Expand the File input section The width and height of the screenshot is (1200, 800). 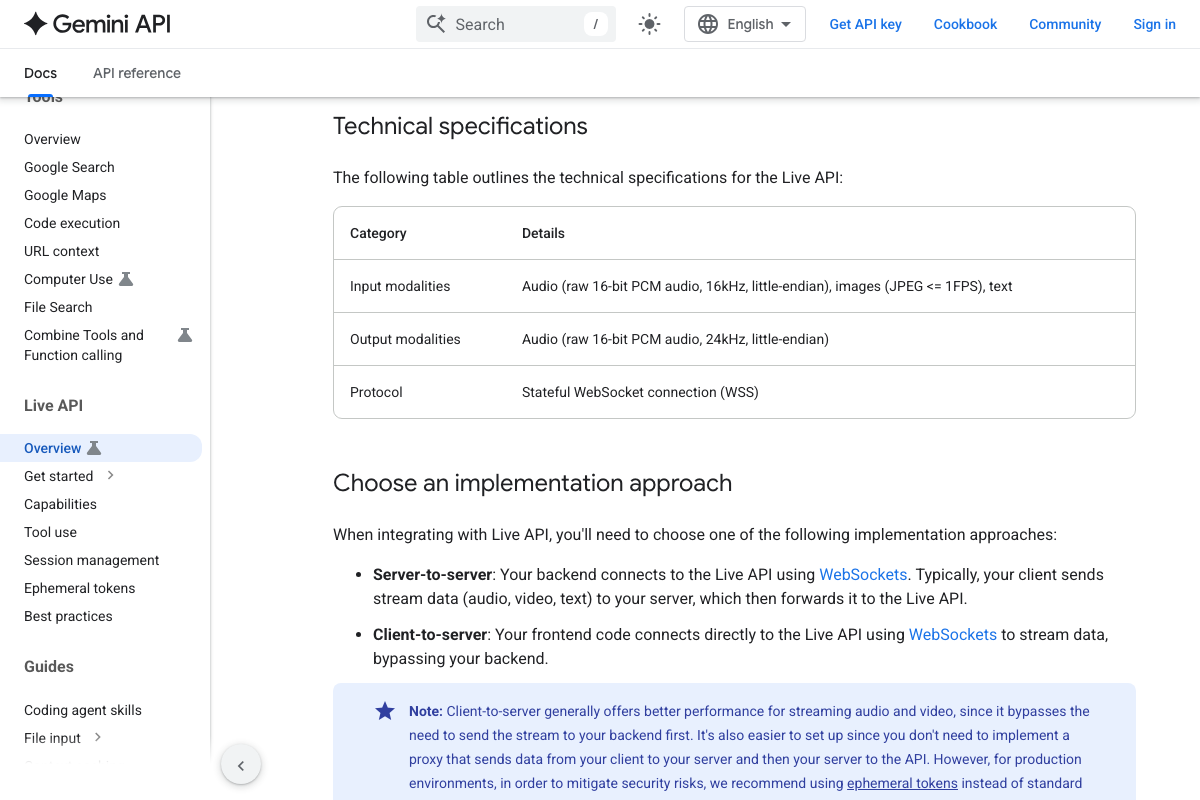[x=98, y=738]
